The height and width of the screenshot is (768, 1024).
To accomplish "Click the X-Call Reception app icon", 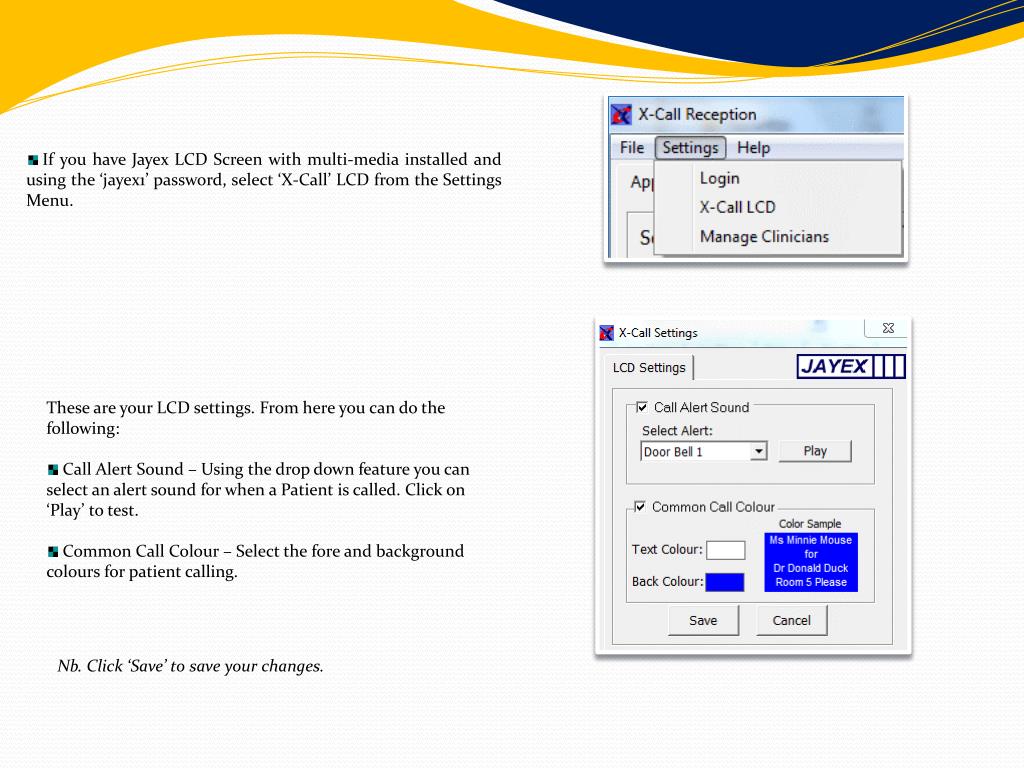I will [x=621, y=115].
